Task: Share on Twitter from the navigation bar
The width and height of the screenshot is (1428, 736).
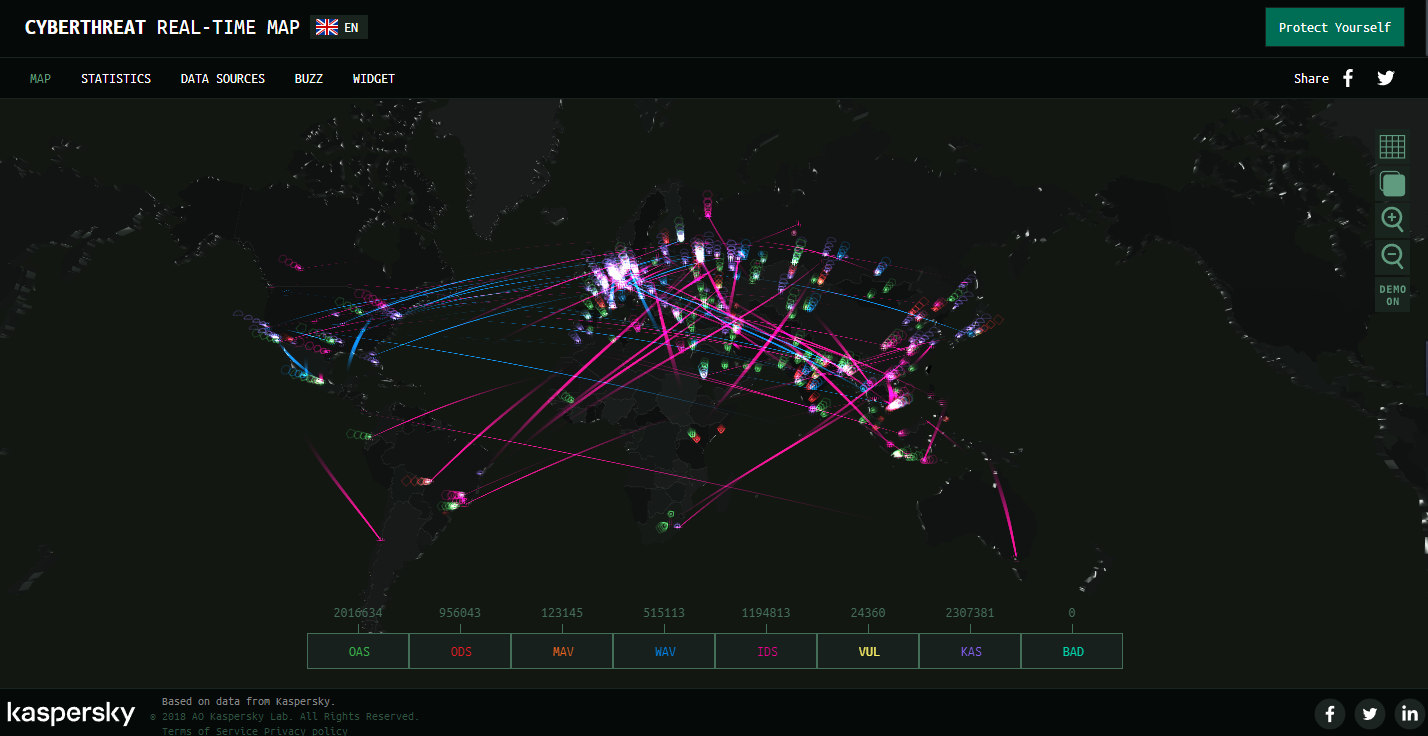Action: 1385,78
